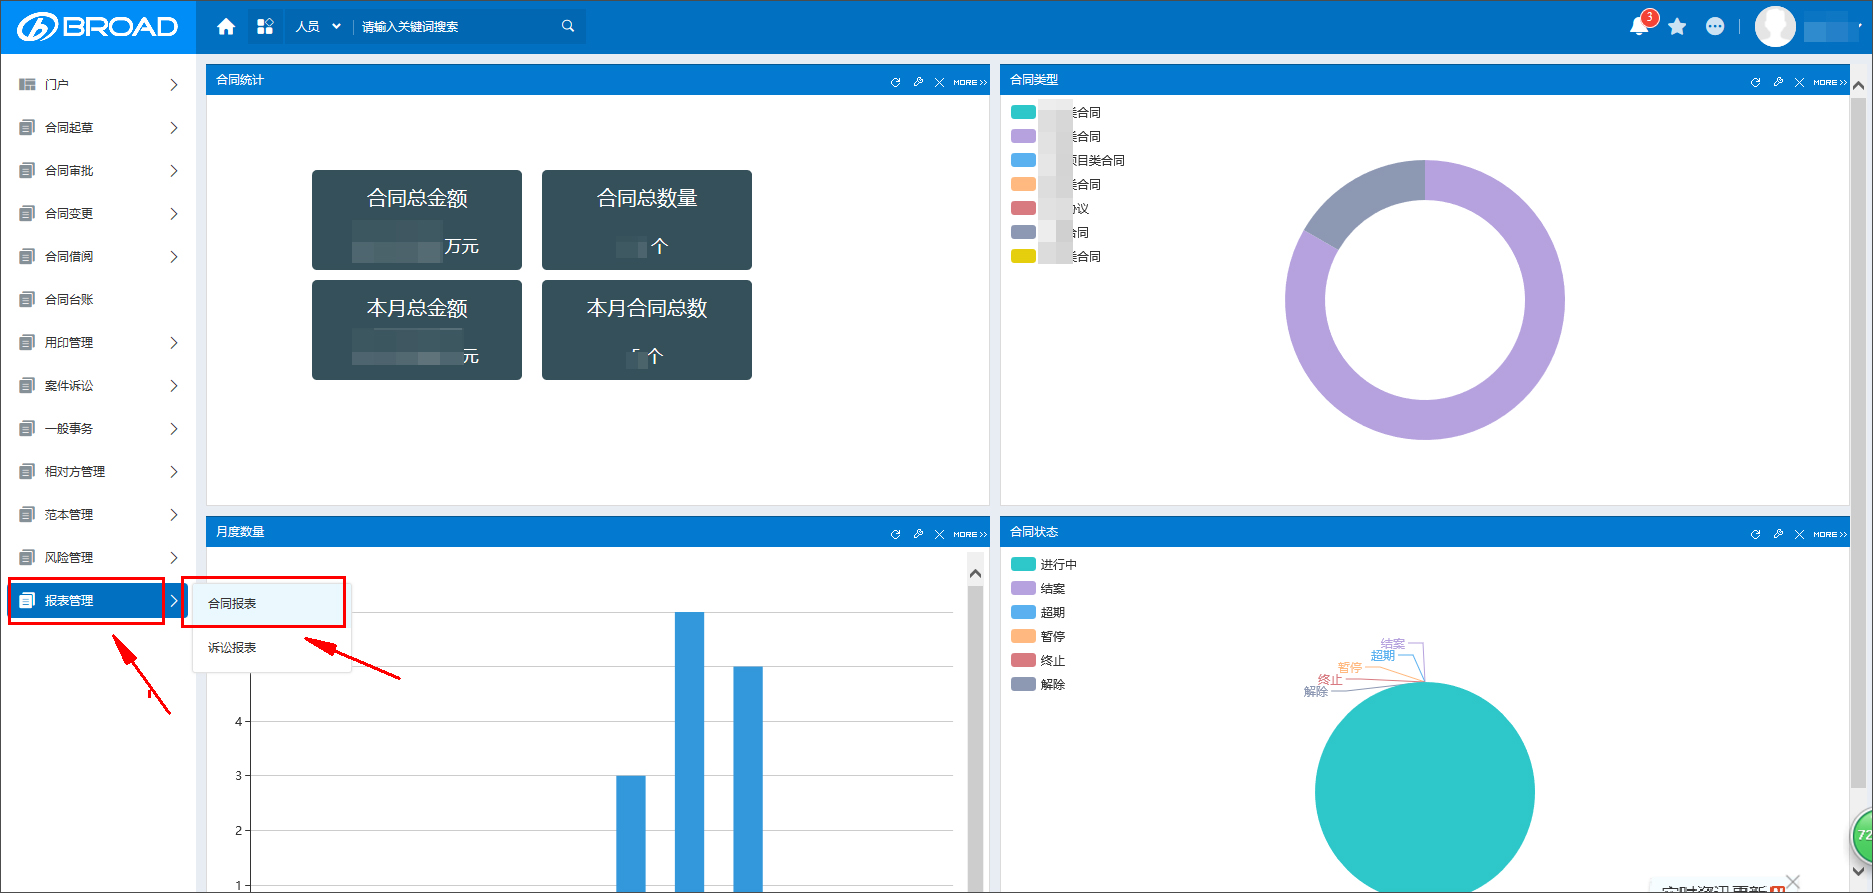Open 门户 in the sidebar
The width and height of the screenshot is (1873, 893).
coord(98,85)
